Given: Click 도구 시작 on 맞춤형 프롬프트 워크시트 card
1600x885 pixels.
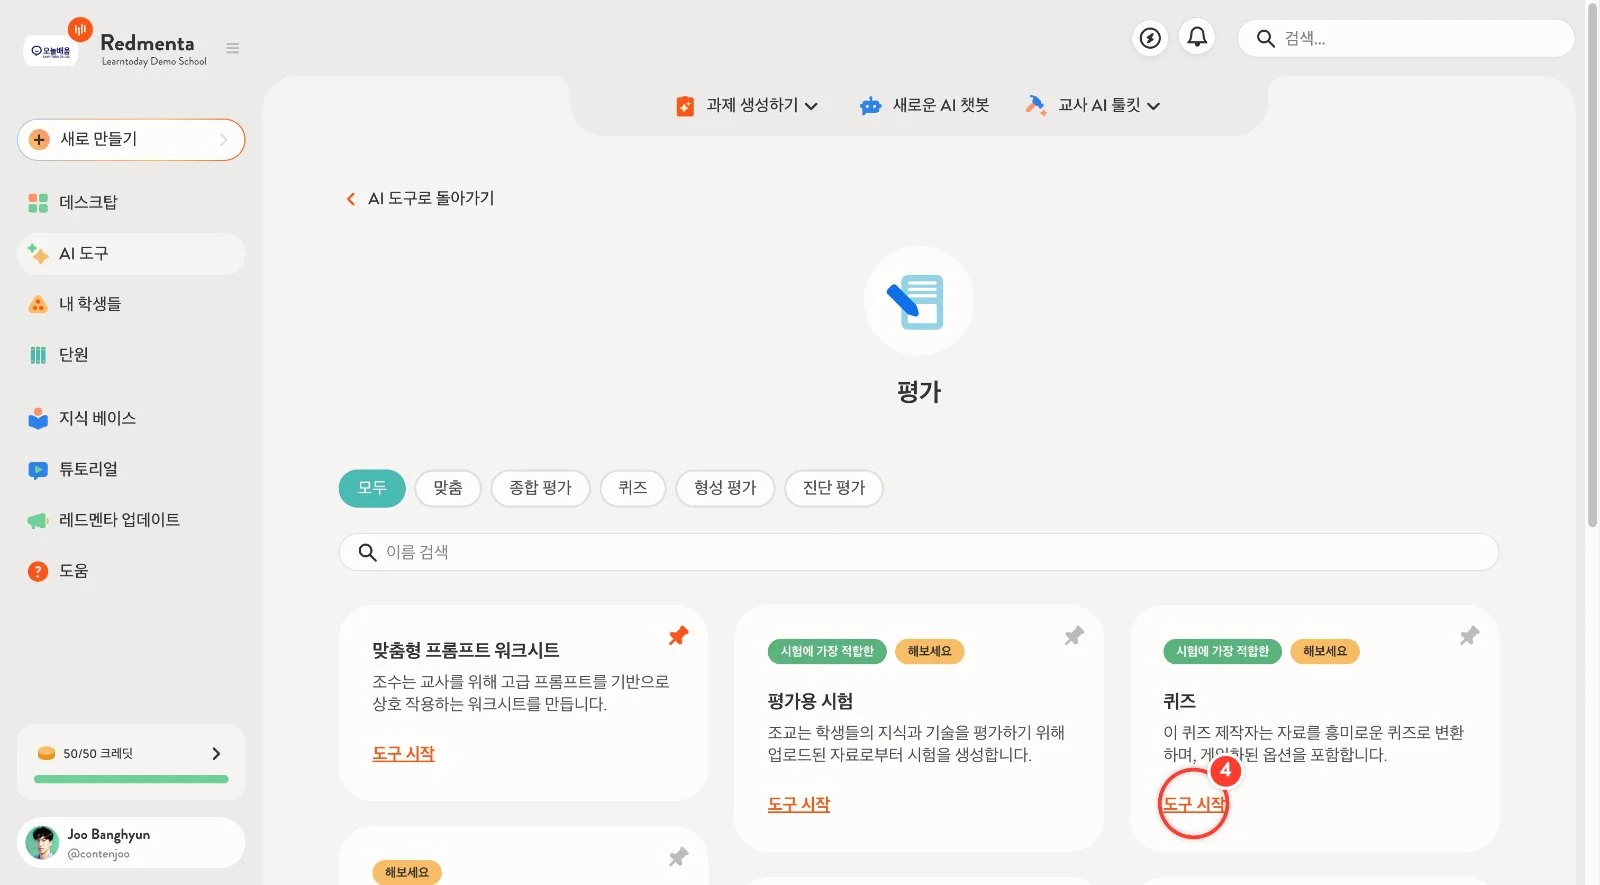Looking at the screenshot, I should click(x=404, y=754).
